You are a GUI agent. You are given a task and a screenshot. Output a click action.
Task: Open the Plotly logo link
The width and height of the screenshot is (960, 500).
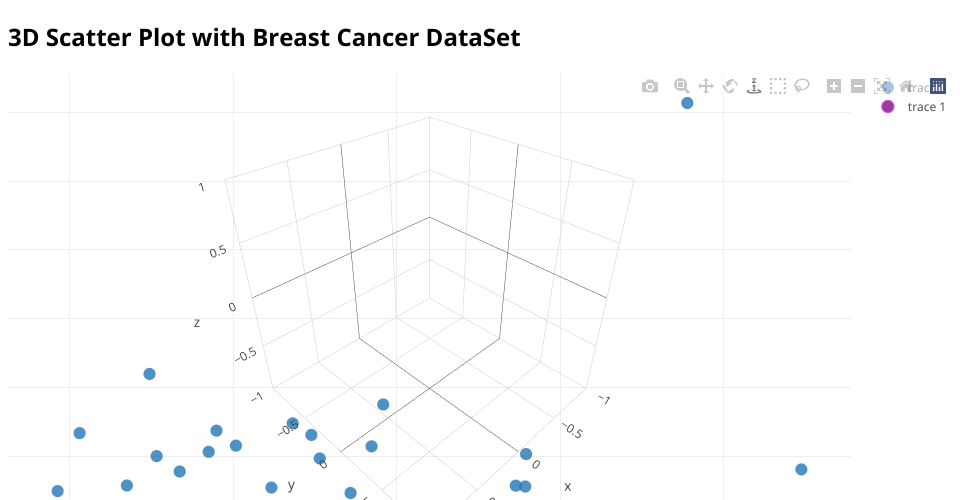click(x=937, y=86)
